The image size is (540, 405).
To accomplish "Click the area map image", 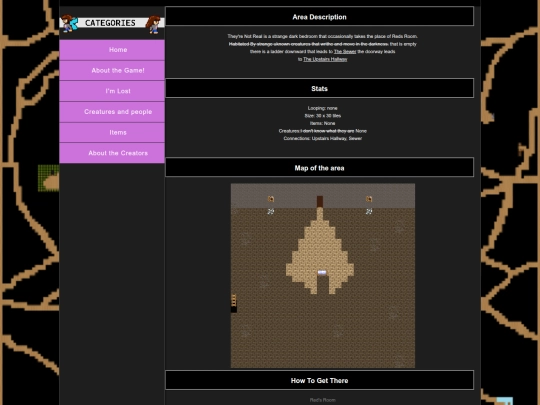I will point(323,276).
